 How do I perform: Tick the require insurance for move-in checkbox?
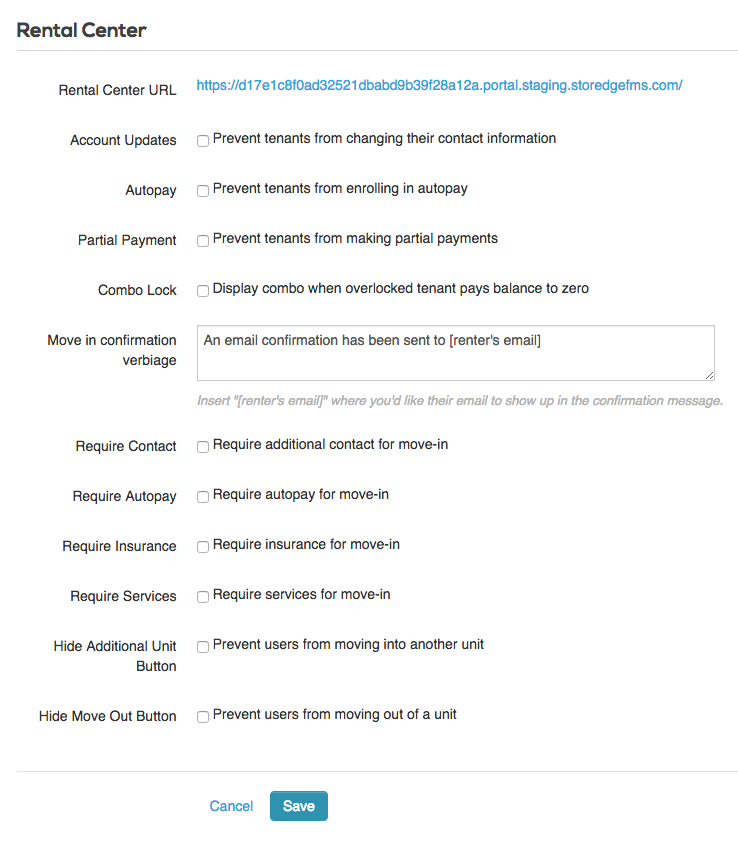tap(203, 547)
